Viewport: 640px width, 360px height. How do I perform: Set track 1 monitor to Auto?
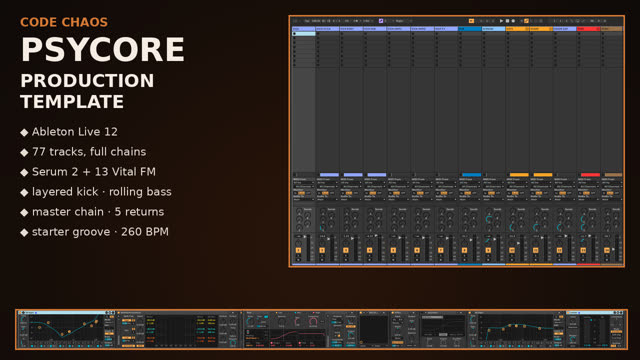click(x=301, y=193)
